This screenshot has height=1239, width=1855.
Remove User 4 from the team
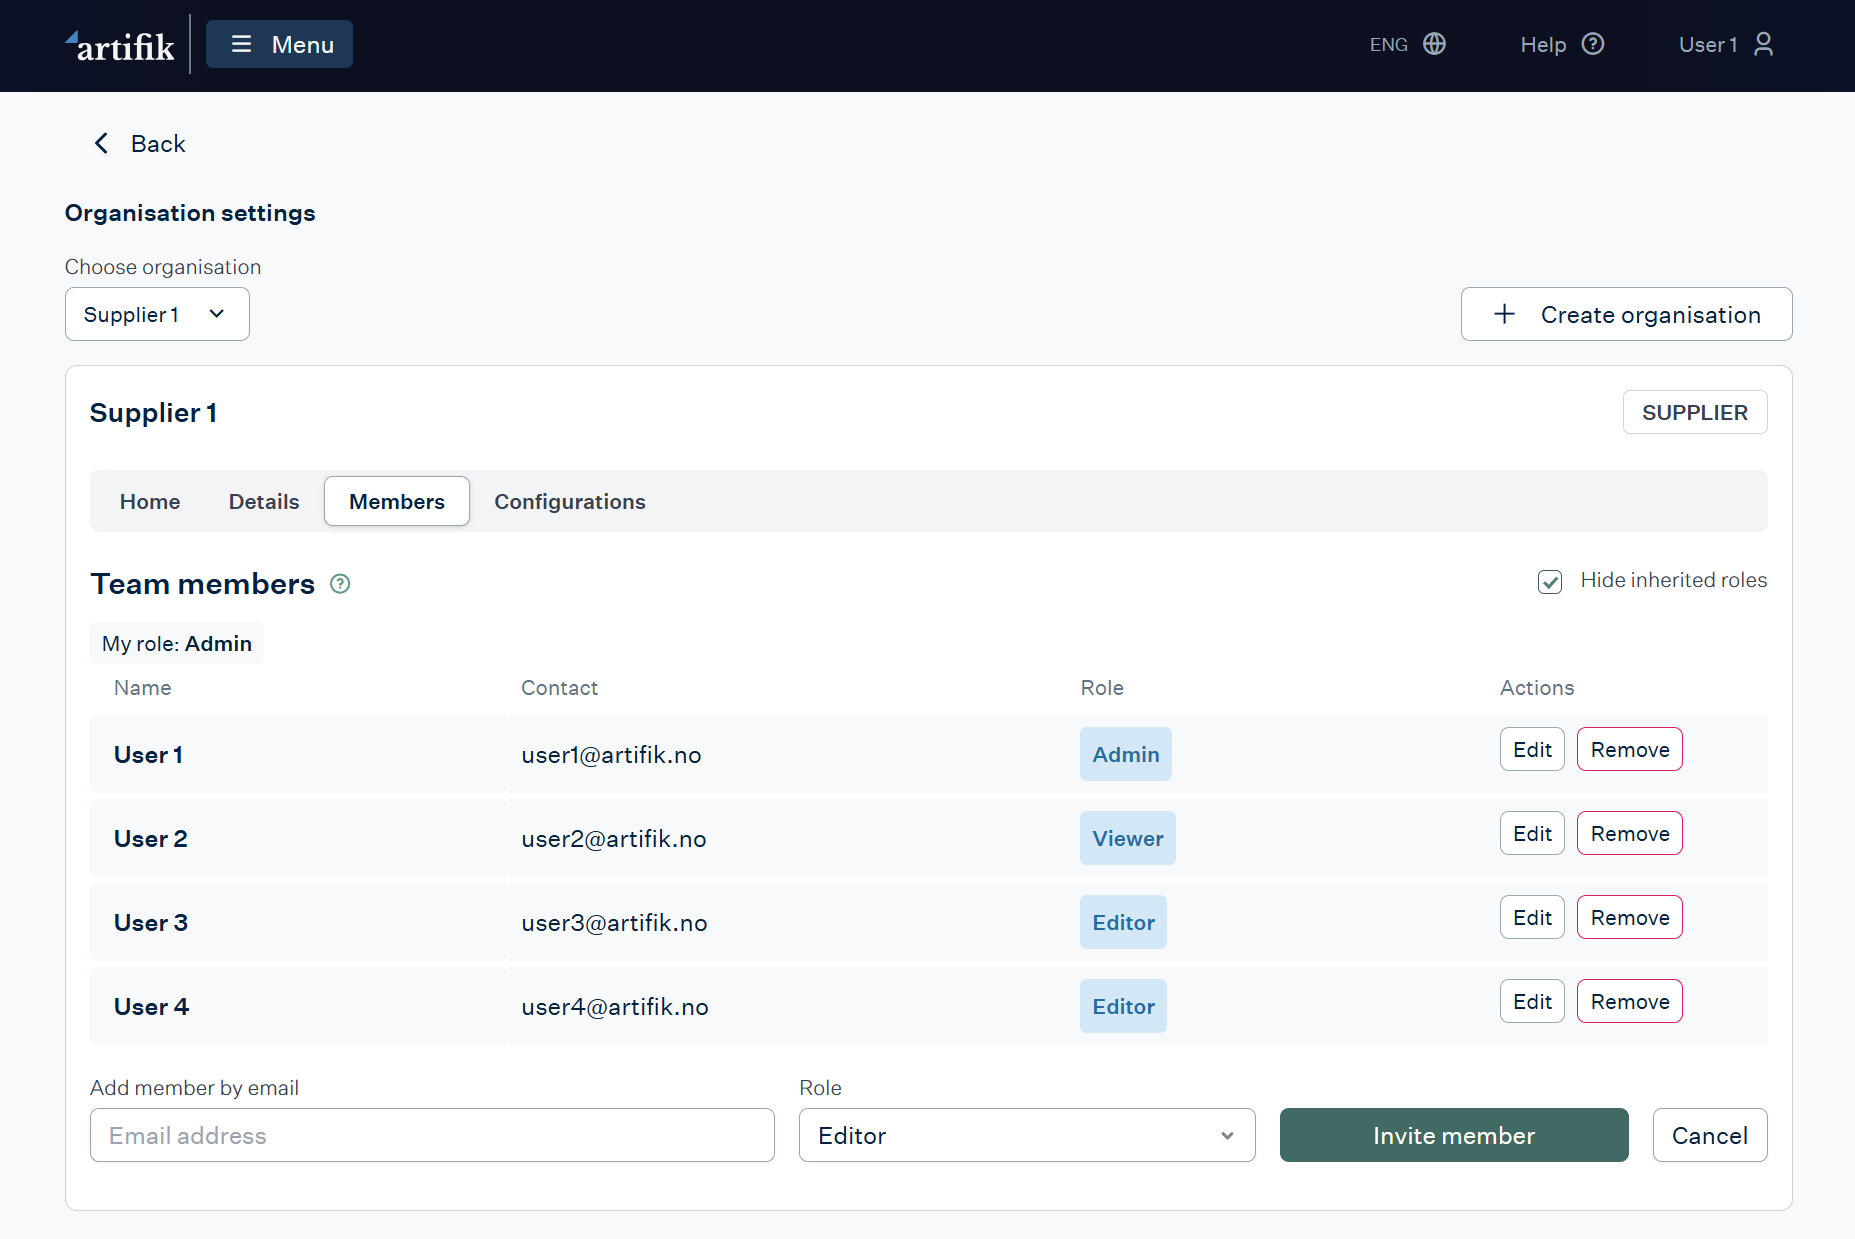pos(1630,1001)
